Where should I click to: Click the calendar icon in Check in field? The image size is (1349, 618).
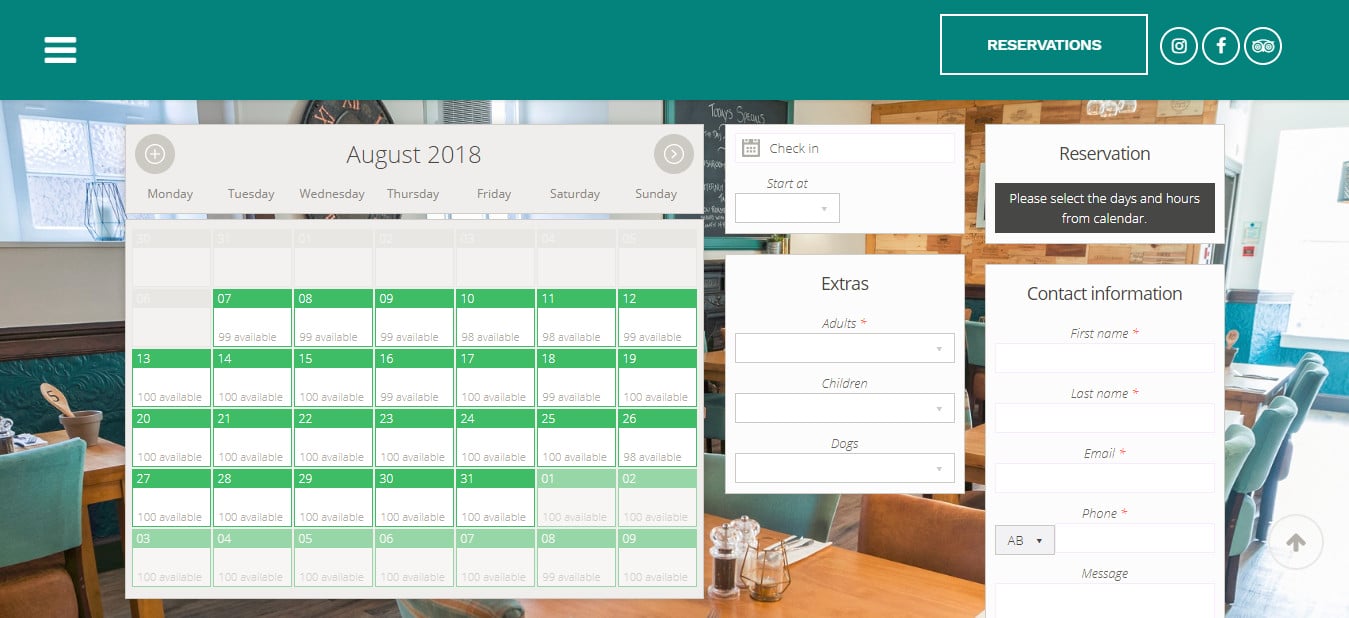(x=751, y=148)
